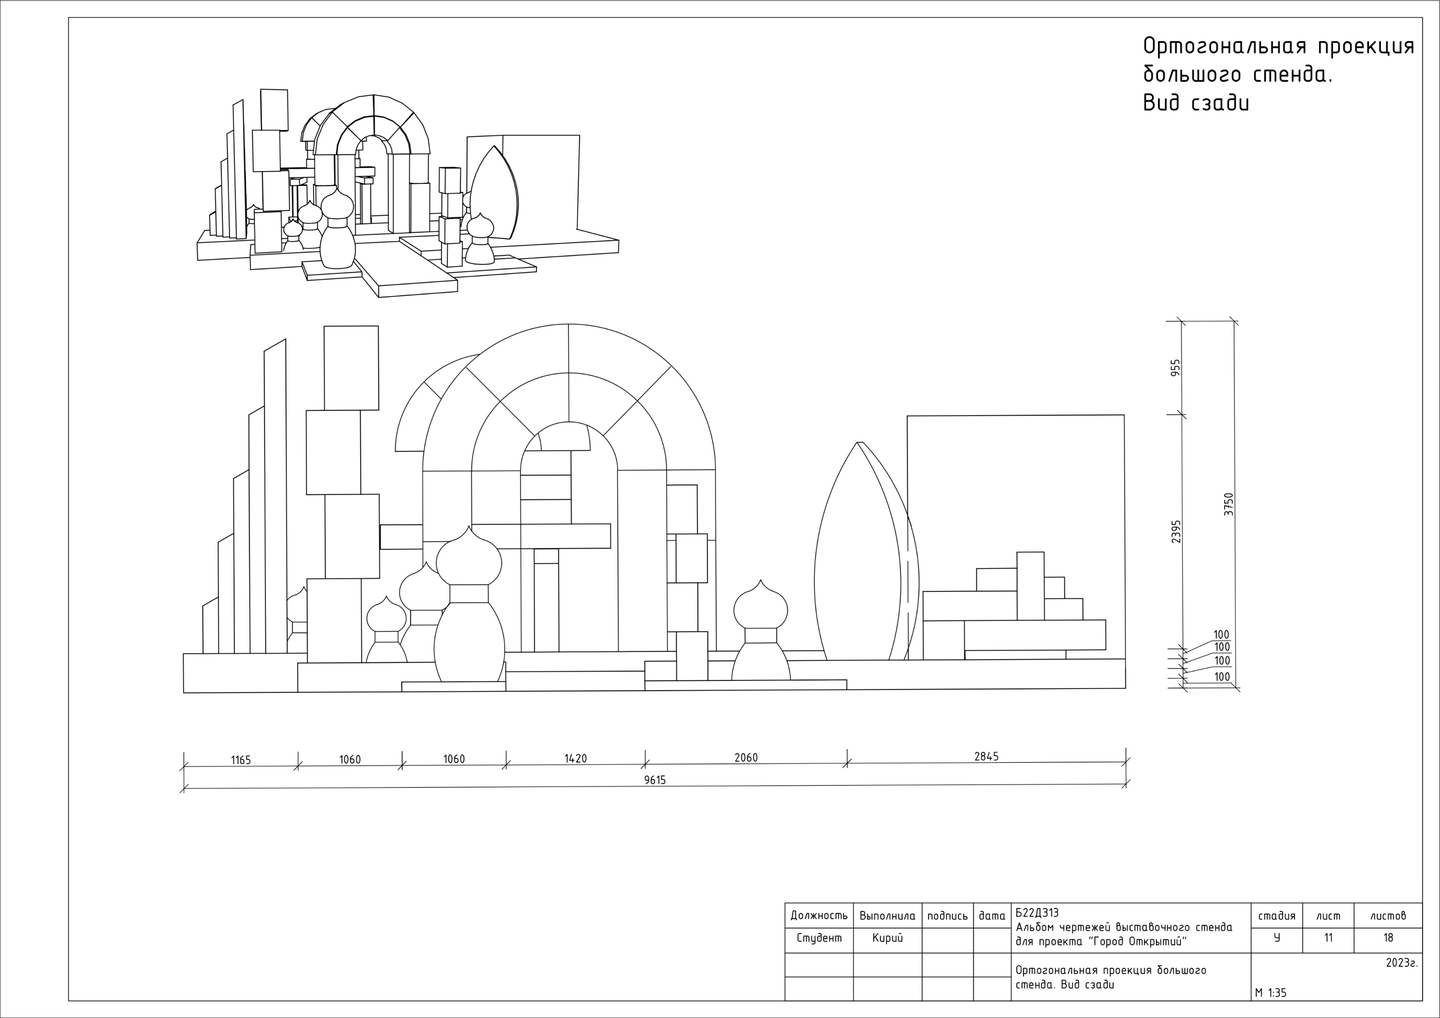Click the 'подпись' header in title block

pos(948,915)
